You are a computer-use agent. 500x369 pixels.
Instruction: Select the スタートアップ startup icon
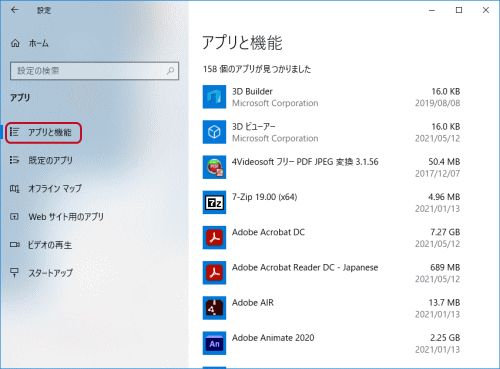(x=14, y=273)
